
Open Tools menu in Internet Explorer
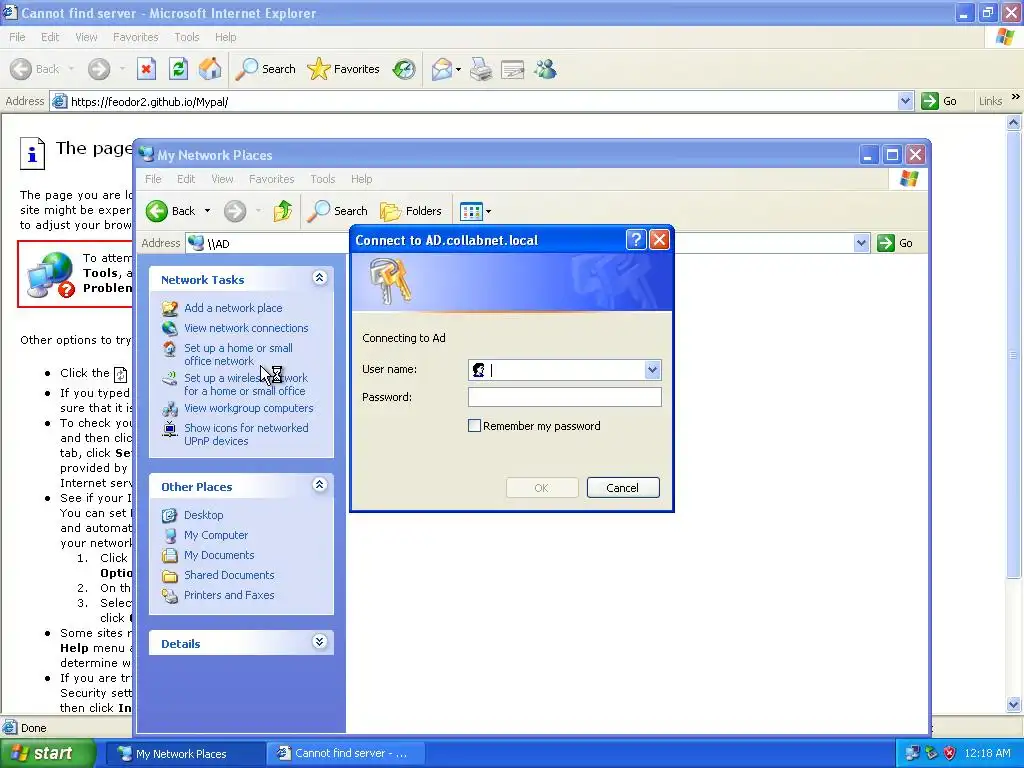click(x=187, y=37)
